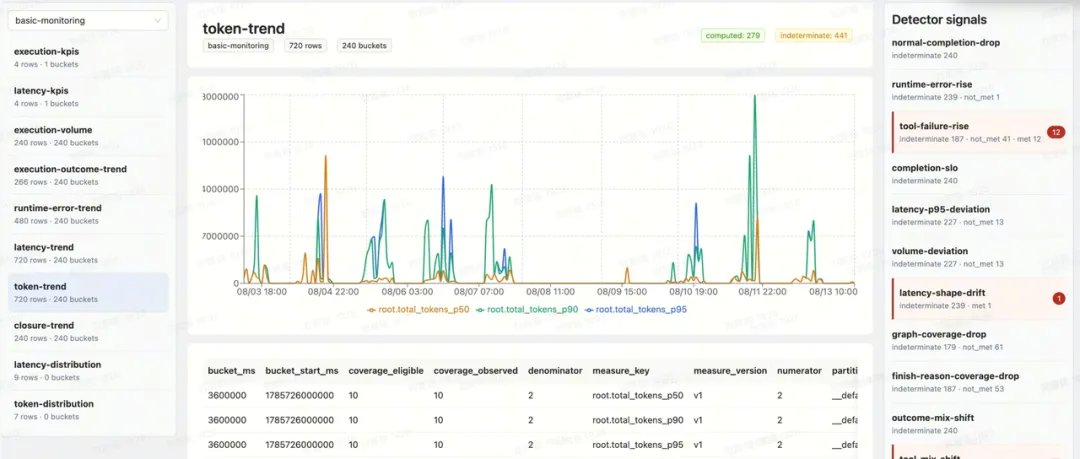Open runtime-error-rise detector signal
This screenshot has width=1080, height=459.
(978, 90)
